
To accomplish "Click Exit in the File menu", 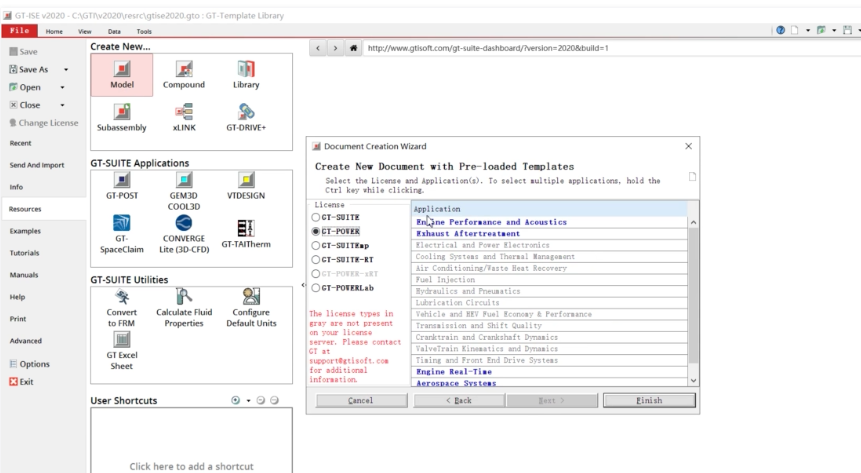I will pyautogui.click(x=21, y=382).
